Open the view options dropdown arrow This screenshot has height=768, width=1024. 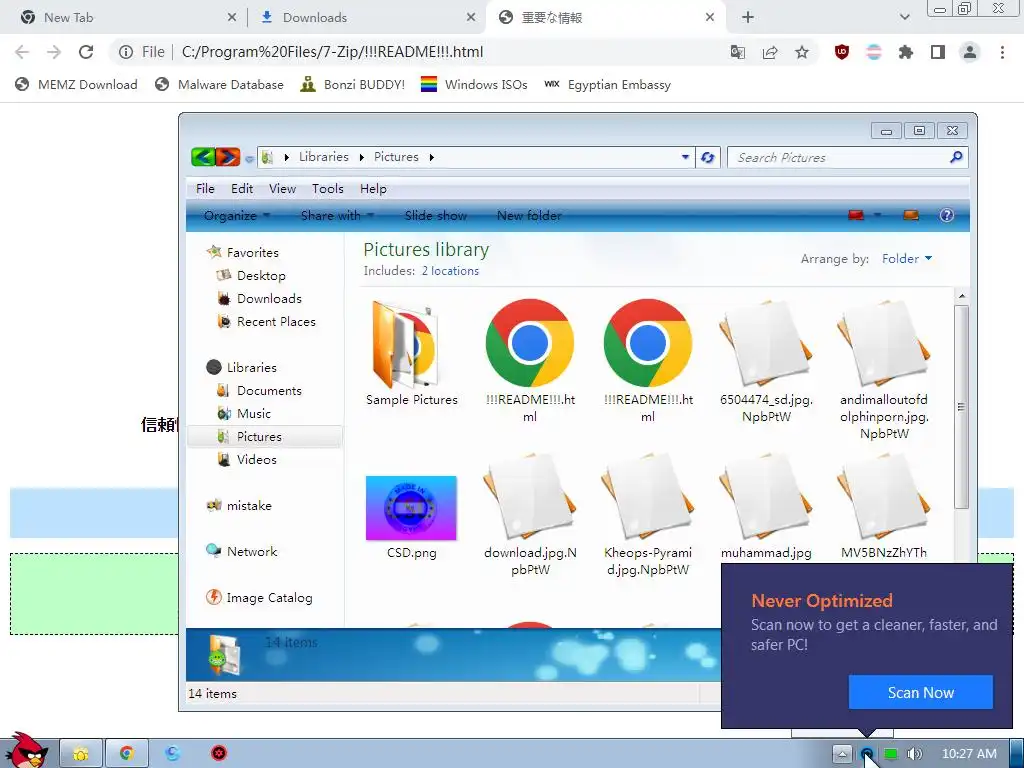[878, 216]
